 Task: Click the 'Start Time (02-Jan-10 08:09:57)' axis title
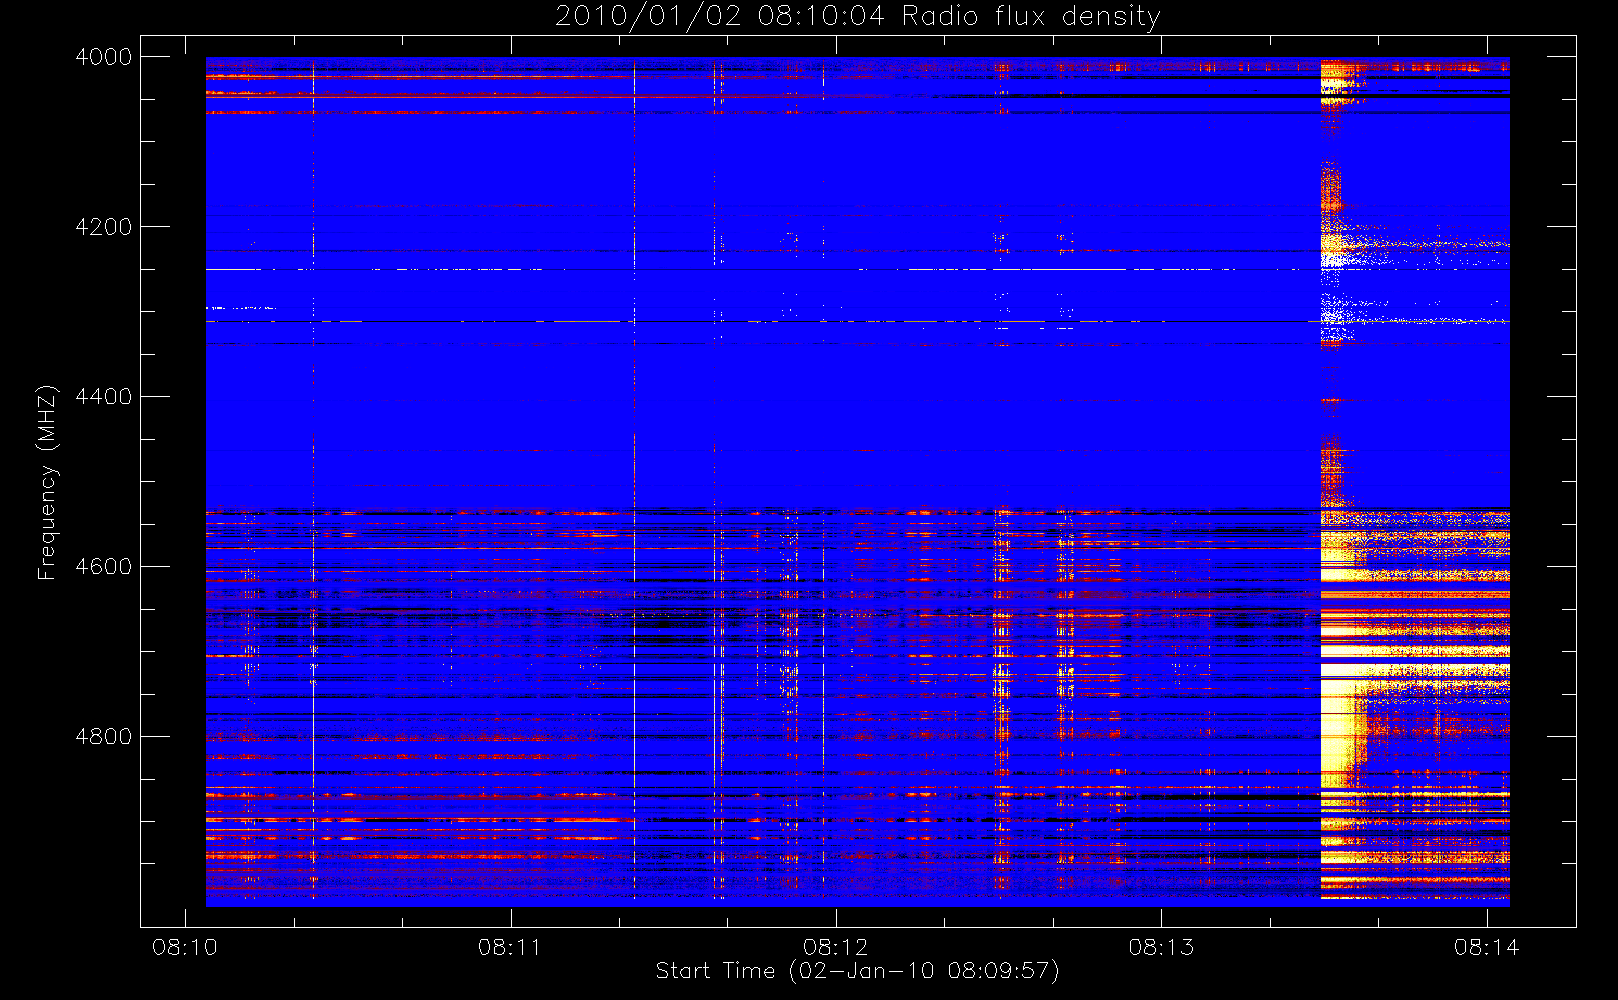(x=857, y=971)
